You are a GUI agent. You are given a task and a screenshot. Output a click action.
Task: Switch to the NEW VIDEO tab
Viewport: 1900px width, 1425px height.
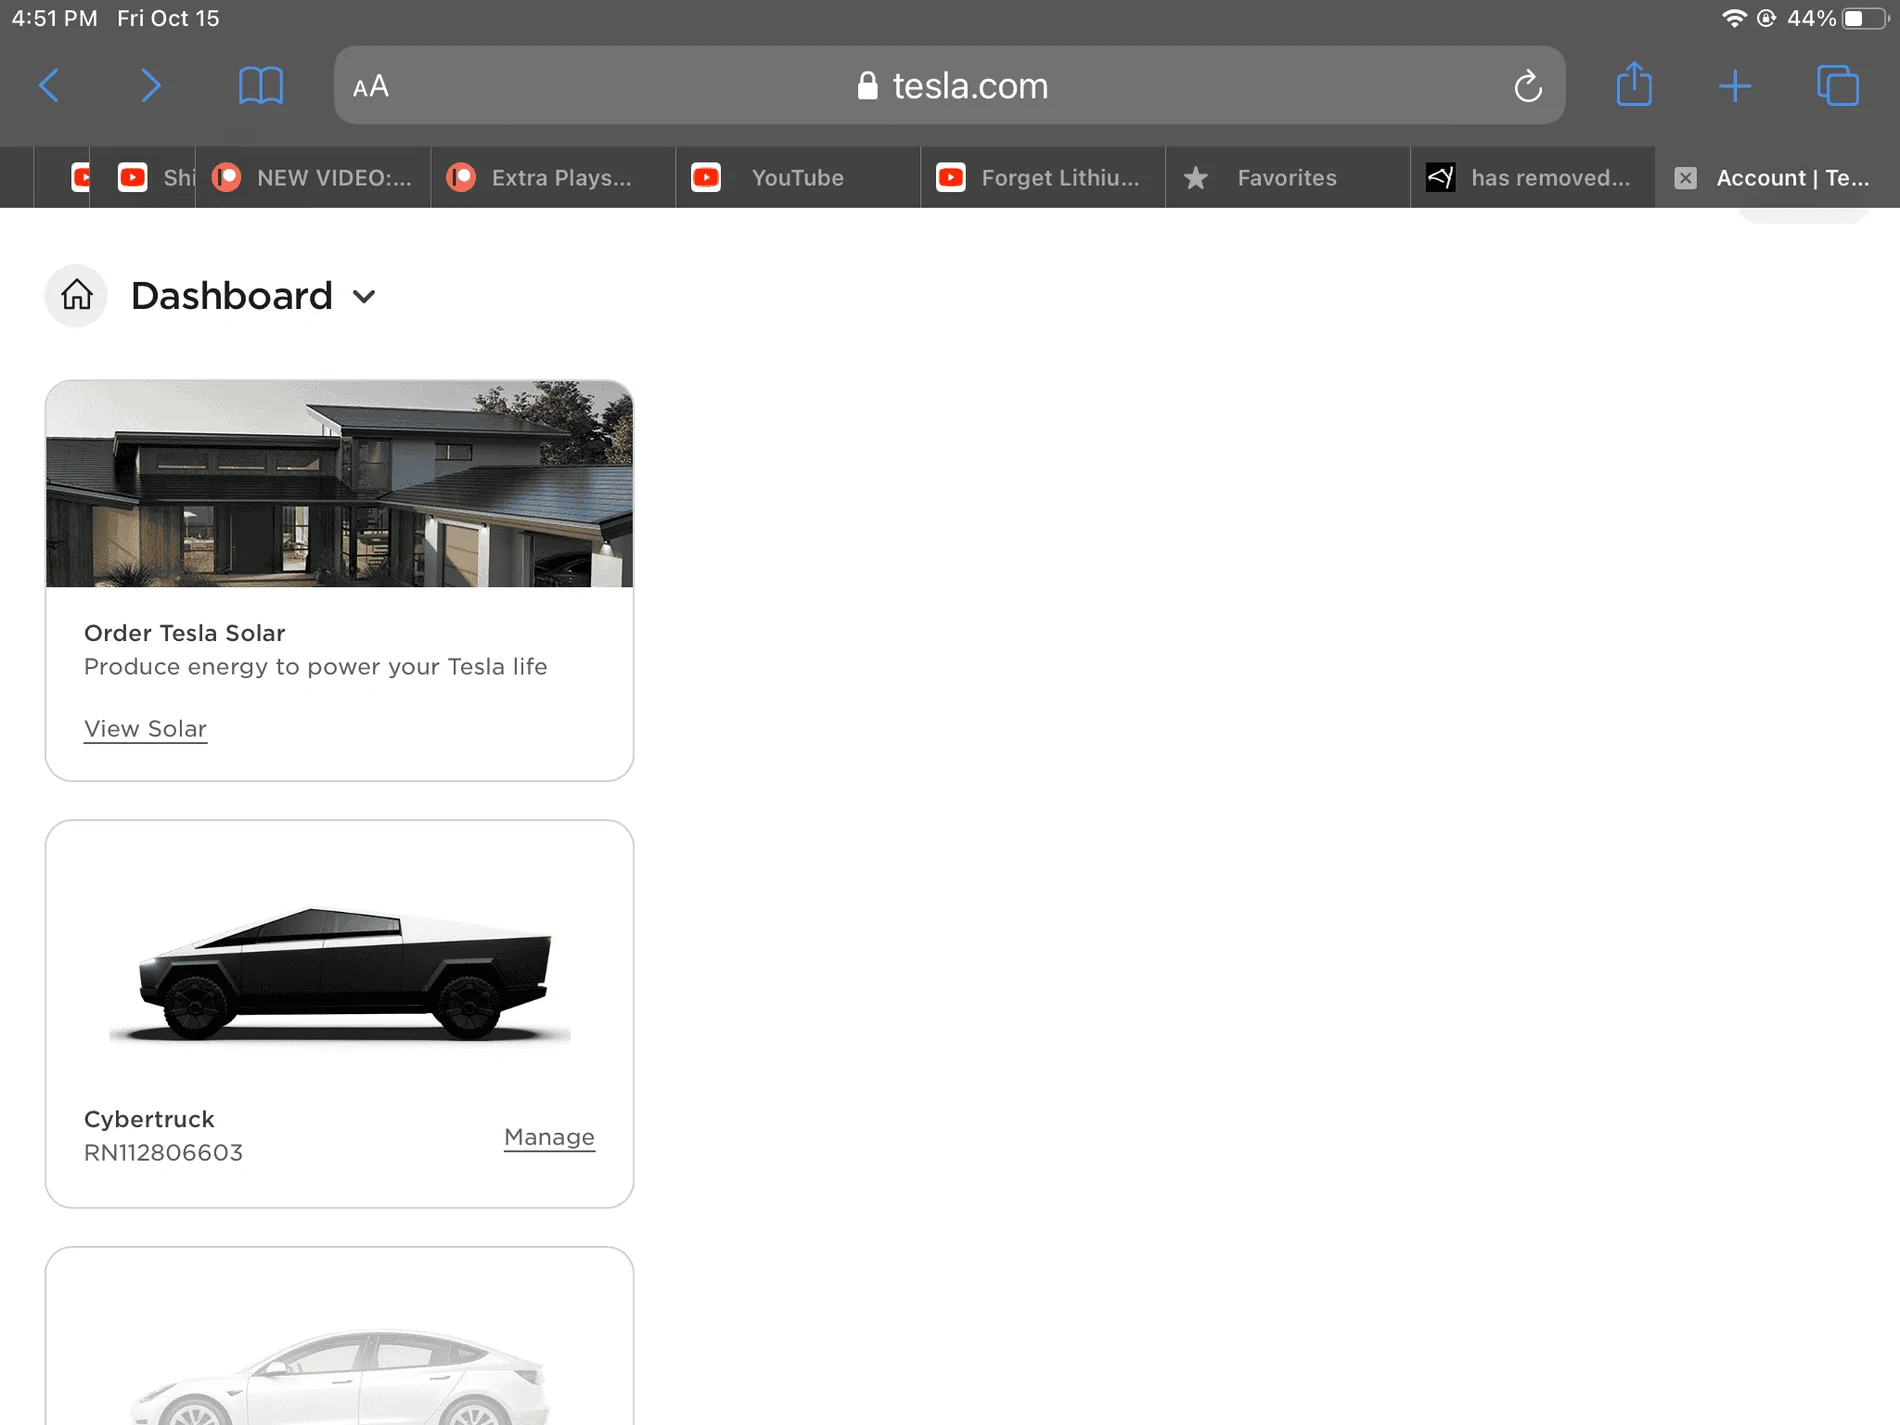point(313,178)
